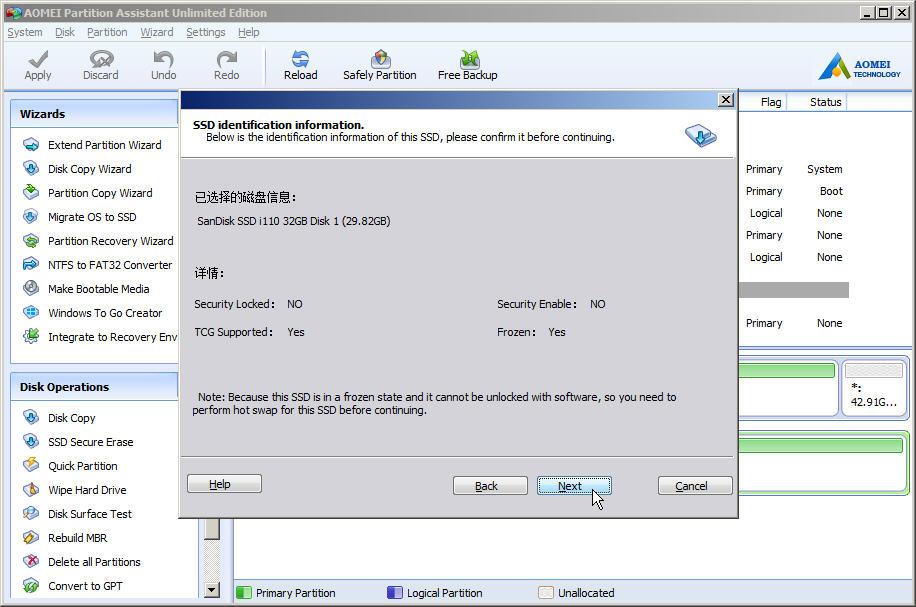916x607 pixels.
Task: Click the Next button in dialog
Action: click(574, 485)
